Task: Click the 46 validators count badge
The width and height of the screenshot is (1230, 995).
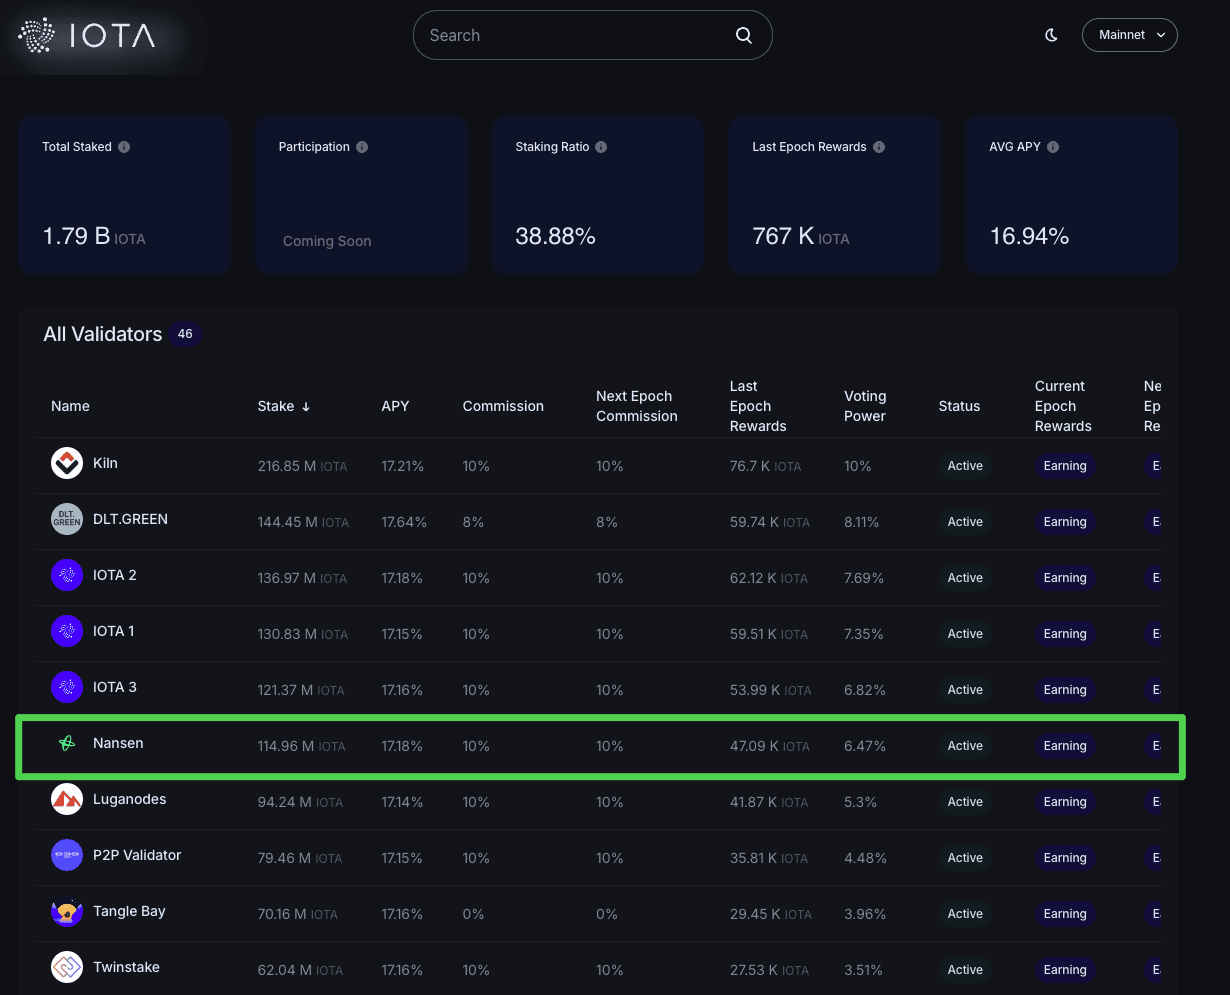Action: click(x=185, y=334)
